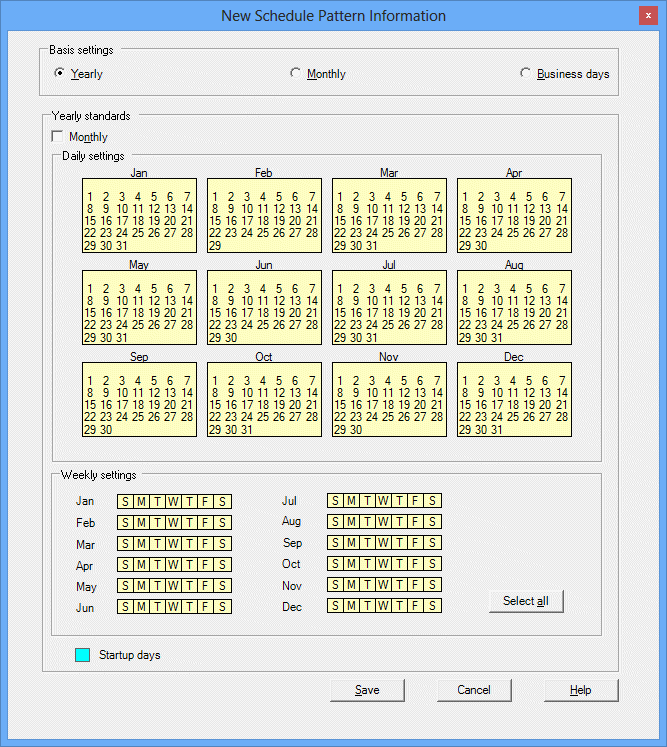Image resolution: width=667 pixels, height=747 pixels.
Task: Enable the Monthly checkbox under Yearly standards
Action: tap(57, 137)
